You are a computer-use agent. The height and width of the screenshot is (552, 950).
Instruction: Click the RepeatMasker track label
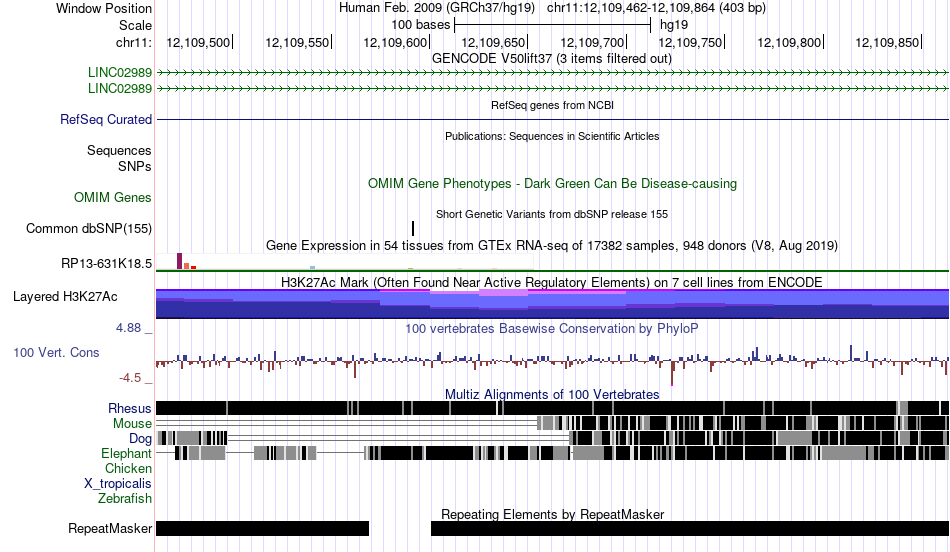110,528
